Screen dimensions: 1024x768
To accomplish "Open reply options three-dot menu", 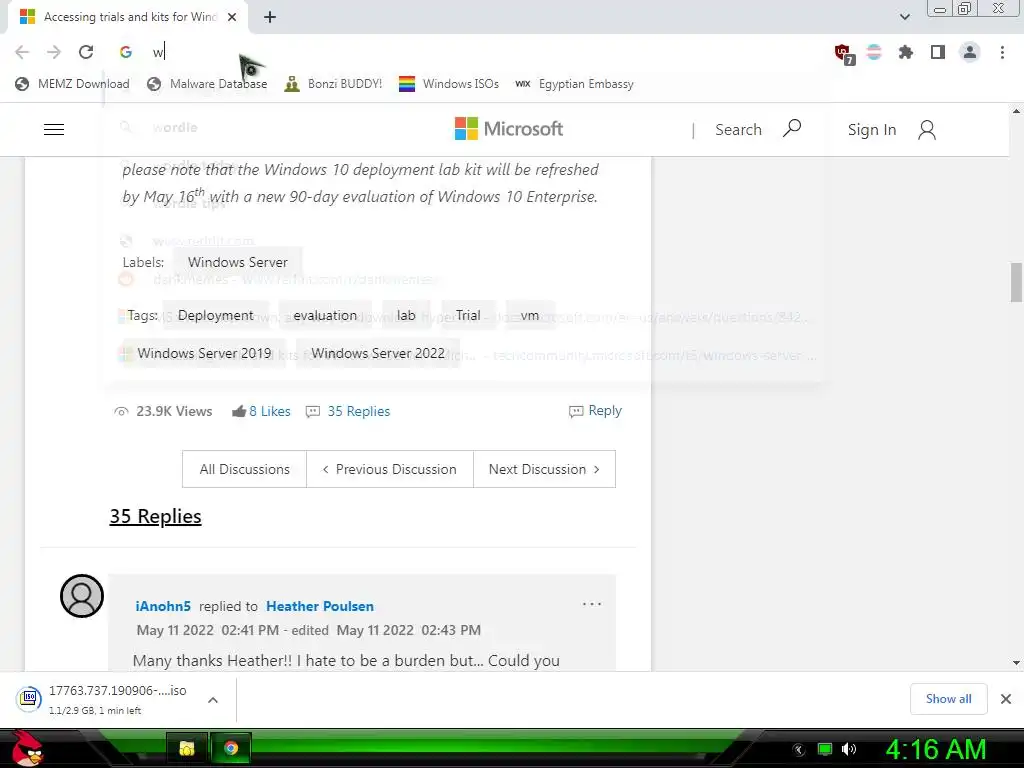I will click(592, 604).
